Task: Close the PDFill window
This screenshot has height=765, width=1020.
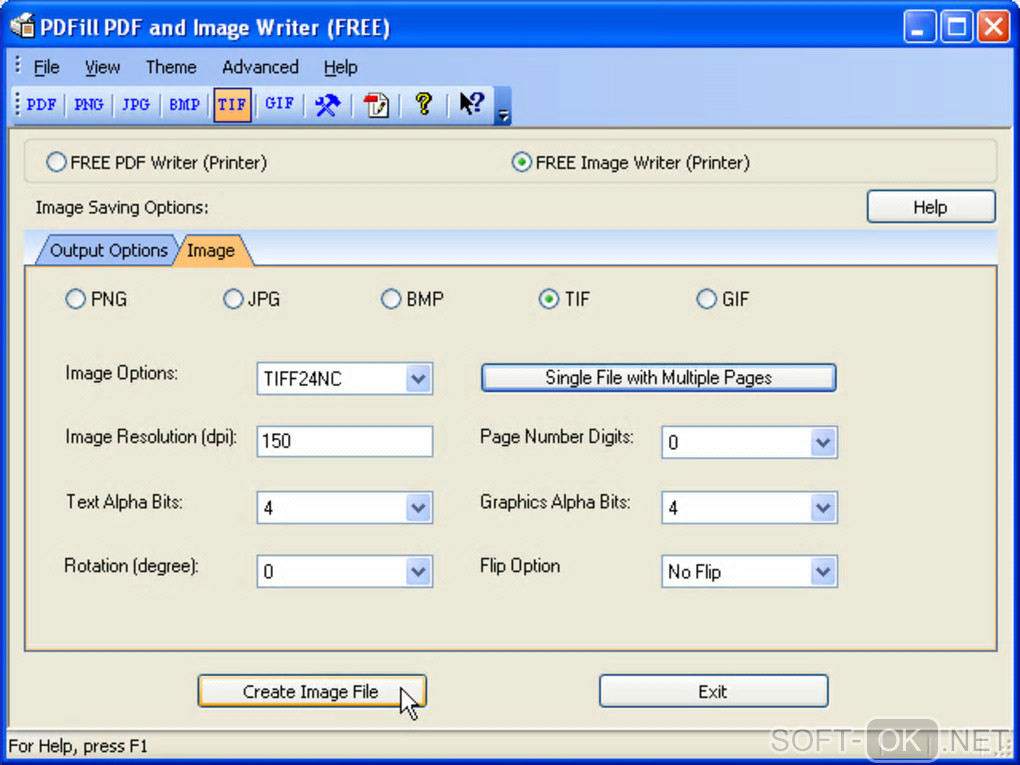Action: (993, 27)
